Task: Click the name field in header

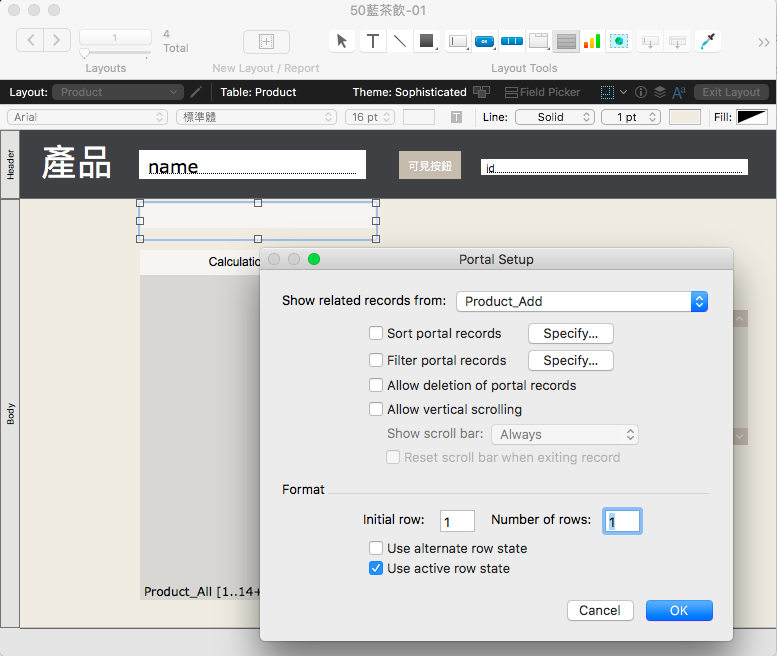Action: [252, 164]
